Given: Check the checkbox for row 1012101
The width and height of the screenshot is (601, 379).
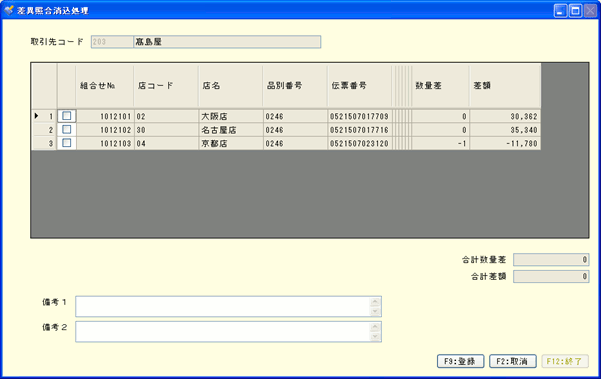Looking at the screenshot, I should tap(67, 116).
